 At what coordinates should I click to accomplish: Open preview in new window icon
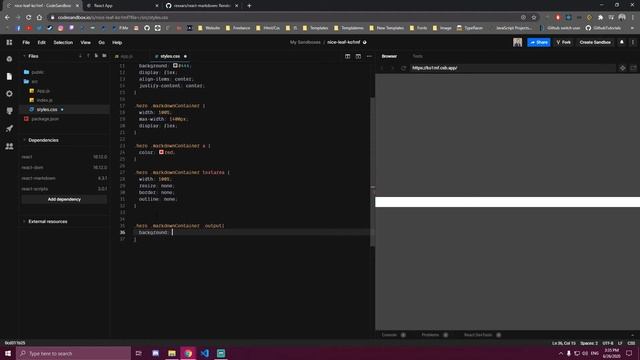point(633,68)
